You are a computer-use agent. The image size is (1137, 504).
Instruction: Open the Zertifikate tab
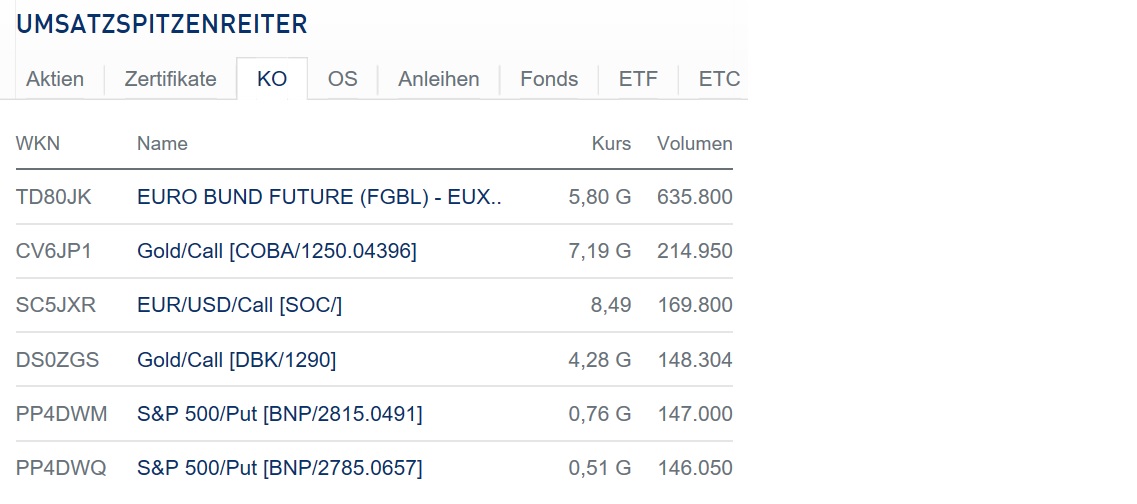170,79
